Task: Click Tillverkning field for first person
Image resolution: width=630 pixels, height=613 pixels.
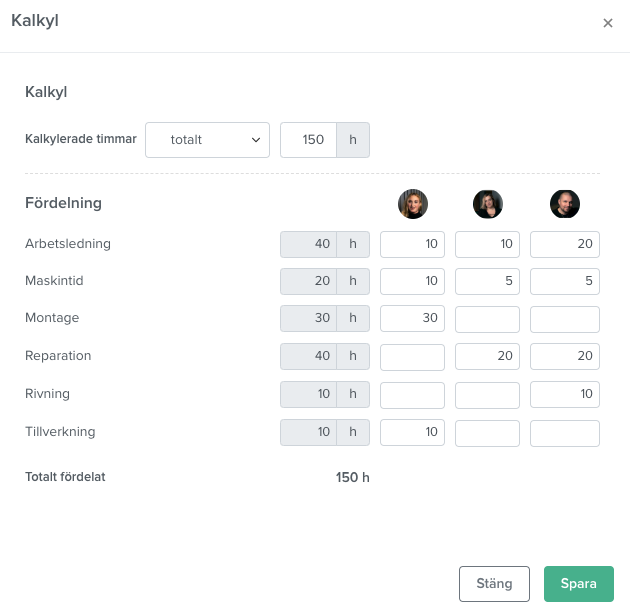Action: pos(412,433)
